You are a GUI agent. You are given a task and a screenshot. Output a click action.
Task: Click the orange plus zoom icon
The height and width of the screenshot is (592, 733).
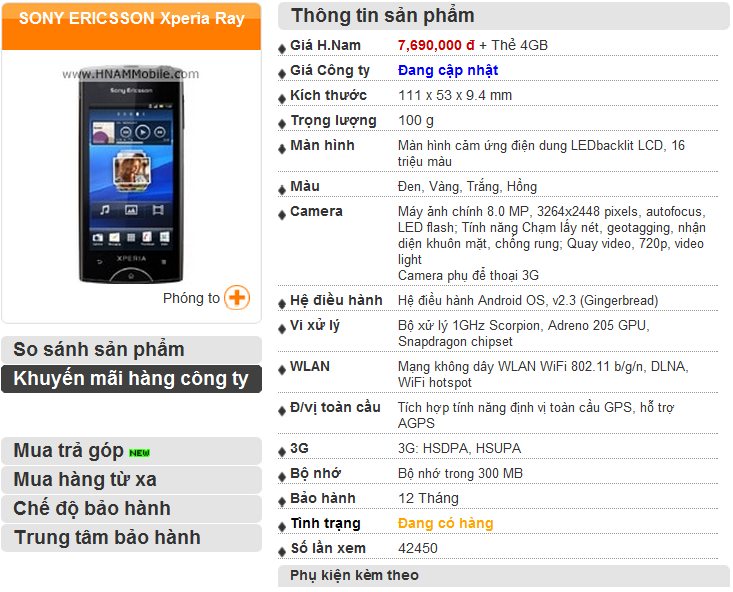[x=237, y=297]
